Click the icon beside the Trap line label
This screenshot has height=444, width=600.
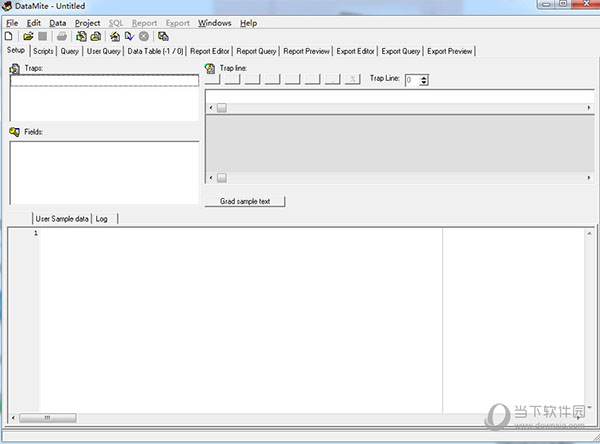click(x=210, y=69)
